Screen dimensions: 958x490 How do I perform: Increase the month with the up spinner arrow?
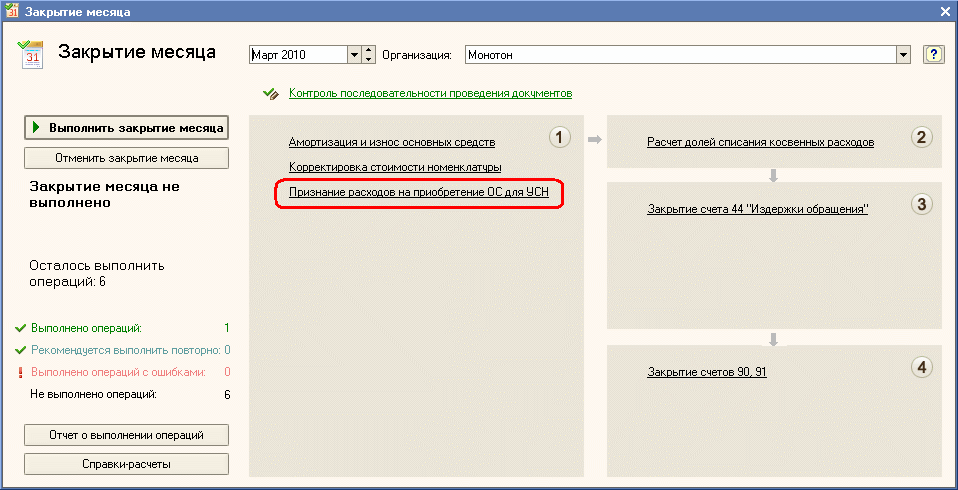pos(368,50)
